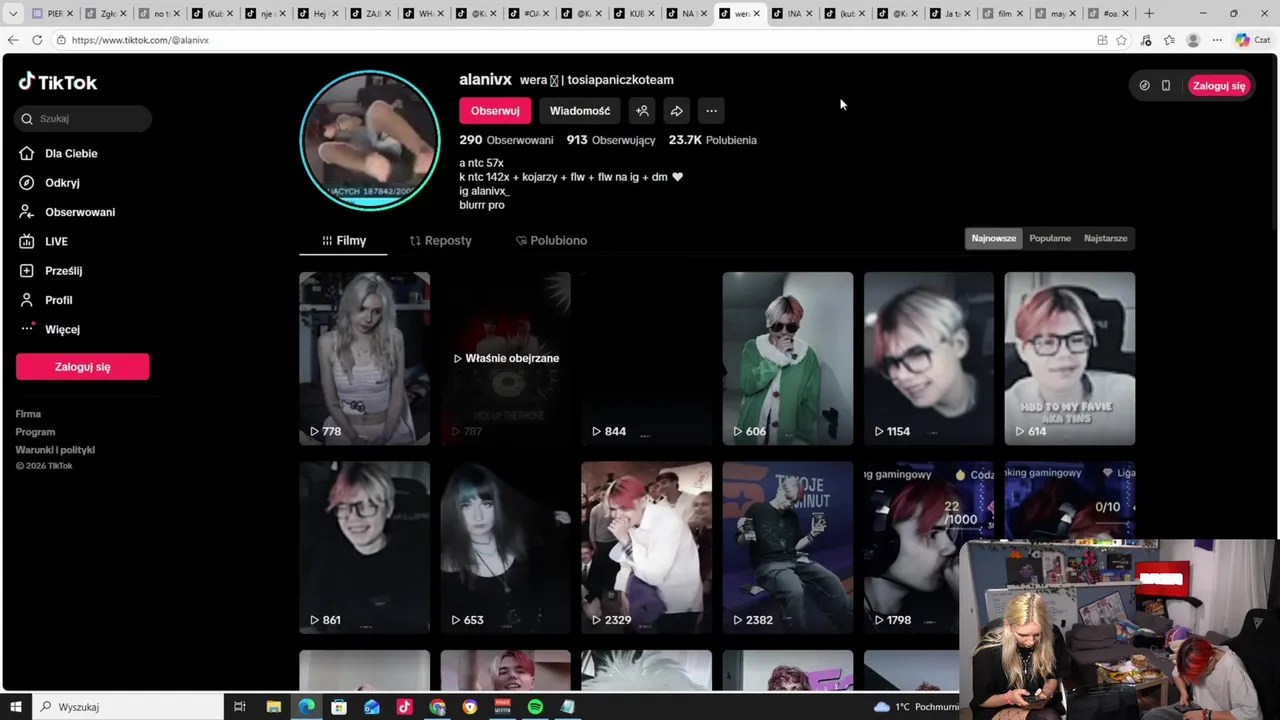
Task: Open the video with 2329 views
Action: (646, 547)
